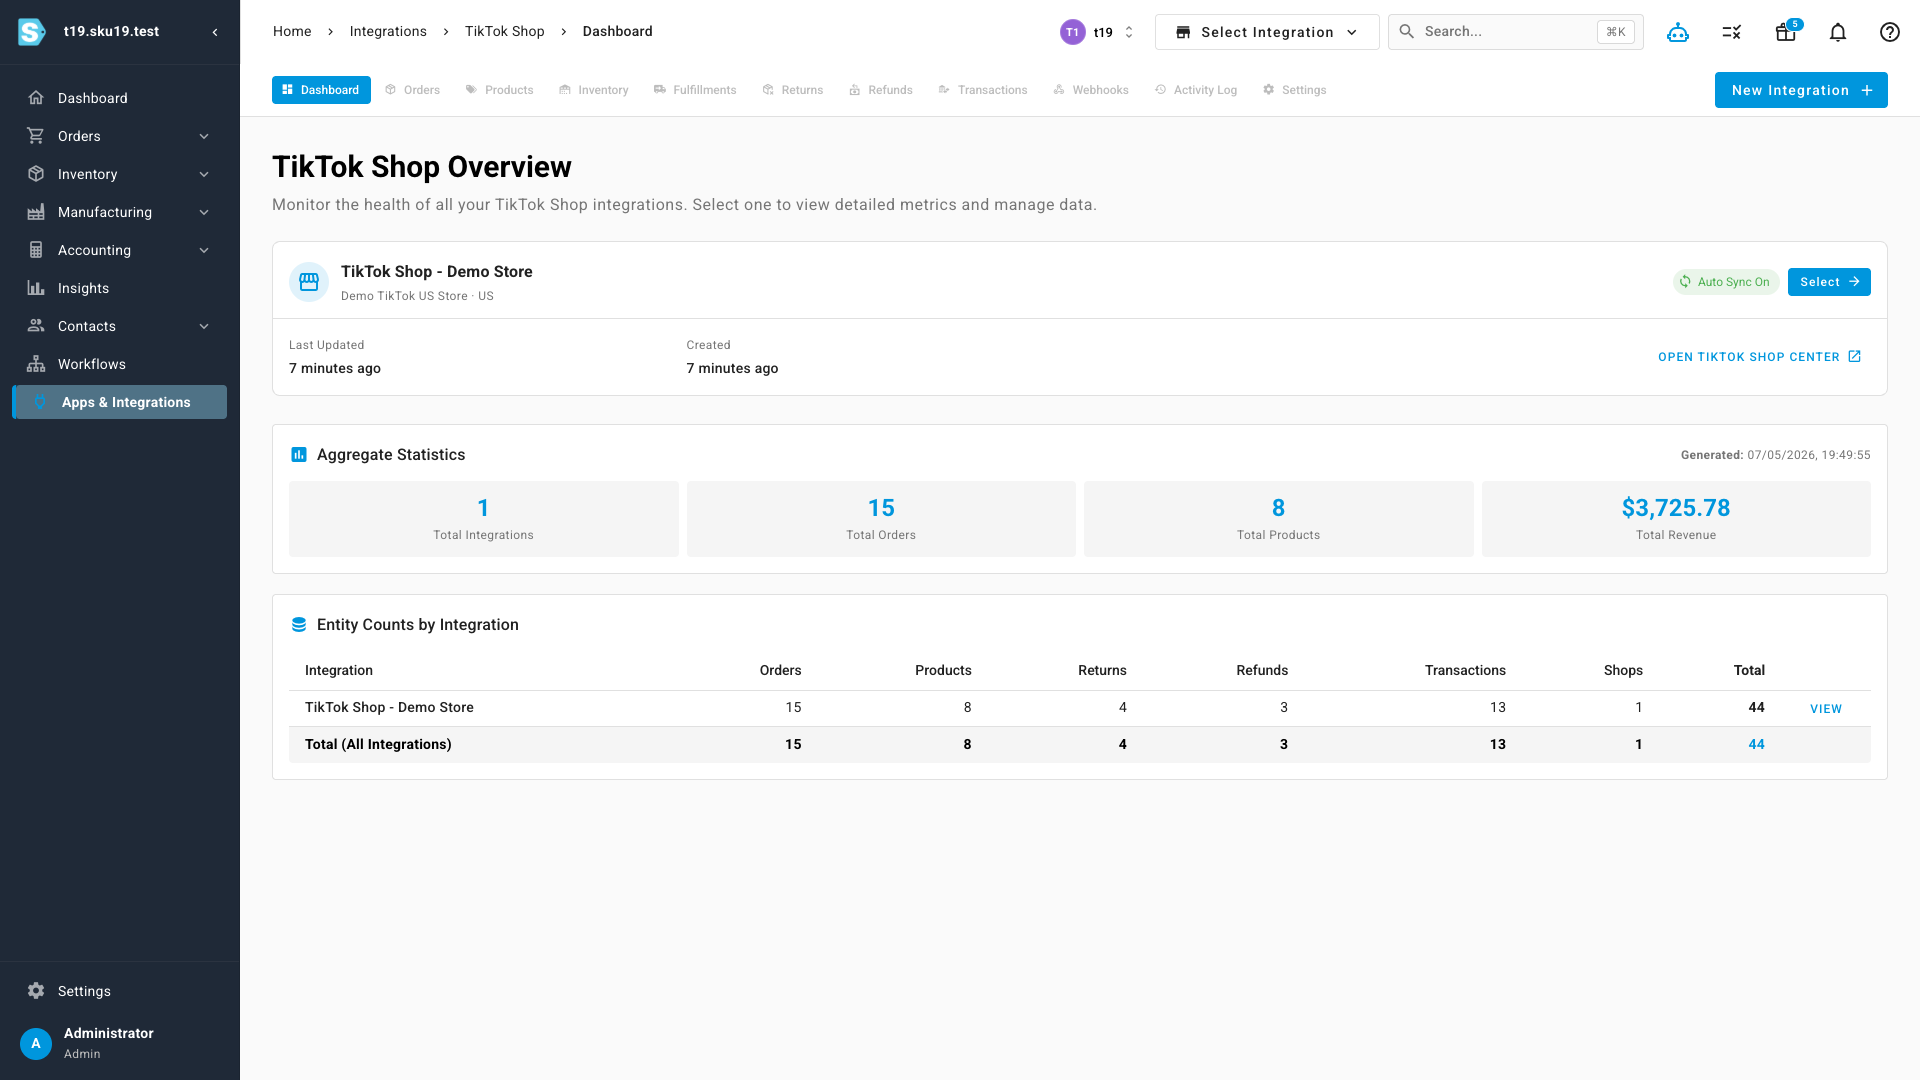Click the Transactions column header

point(1465,671)
